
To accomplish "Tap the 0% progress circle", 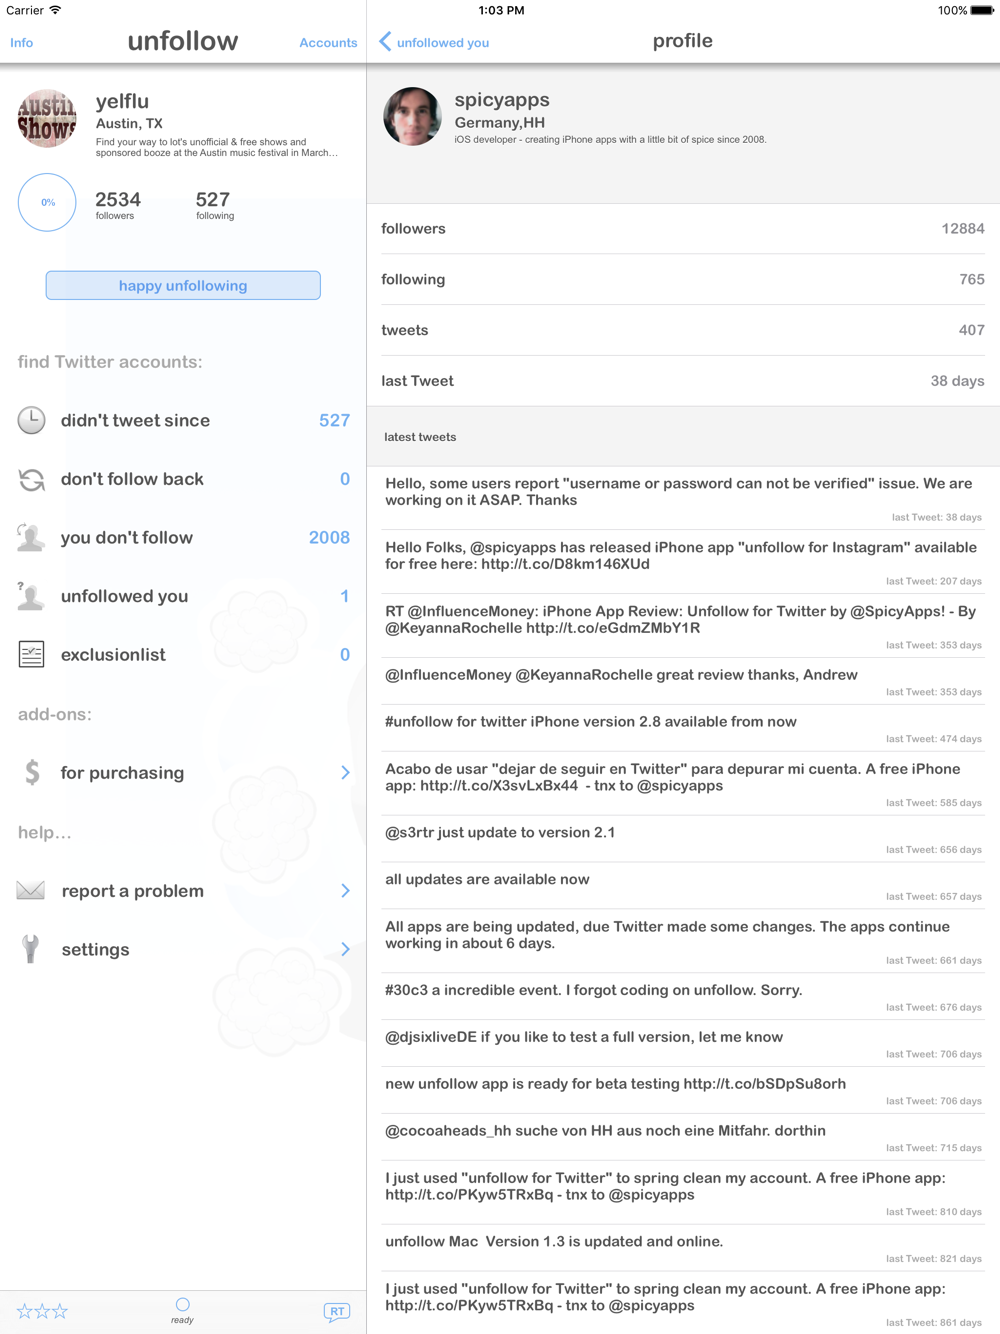I will 47,202.
